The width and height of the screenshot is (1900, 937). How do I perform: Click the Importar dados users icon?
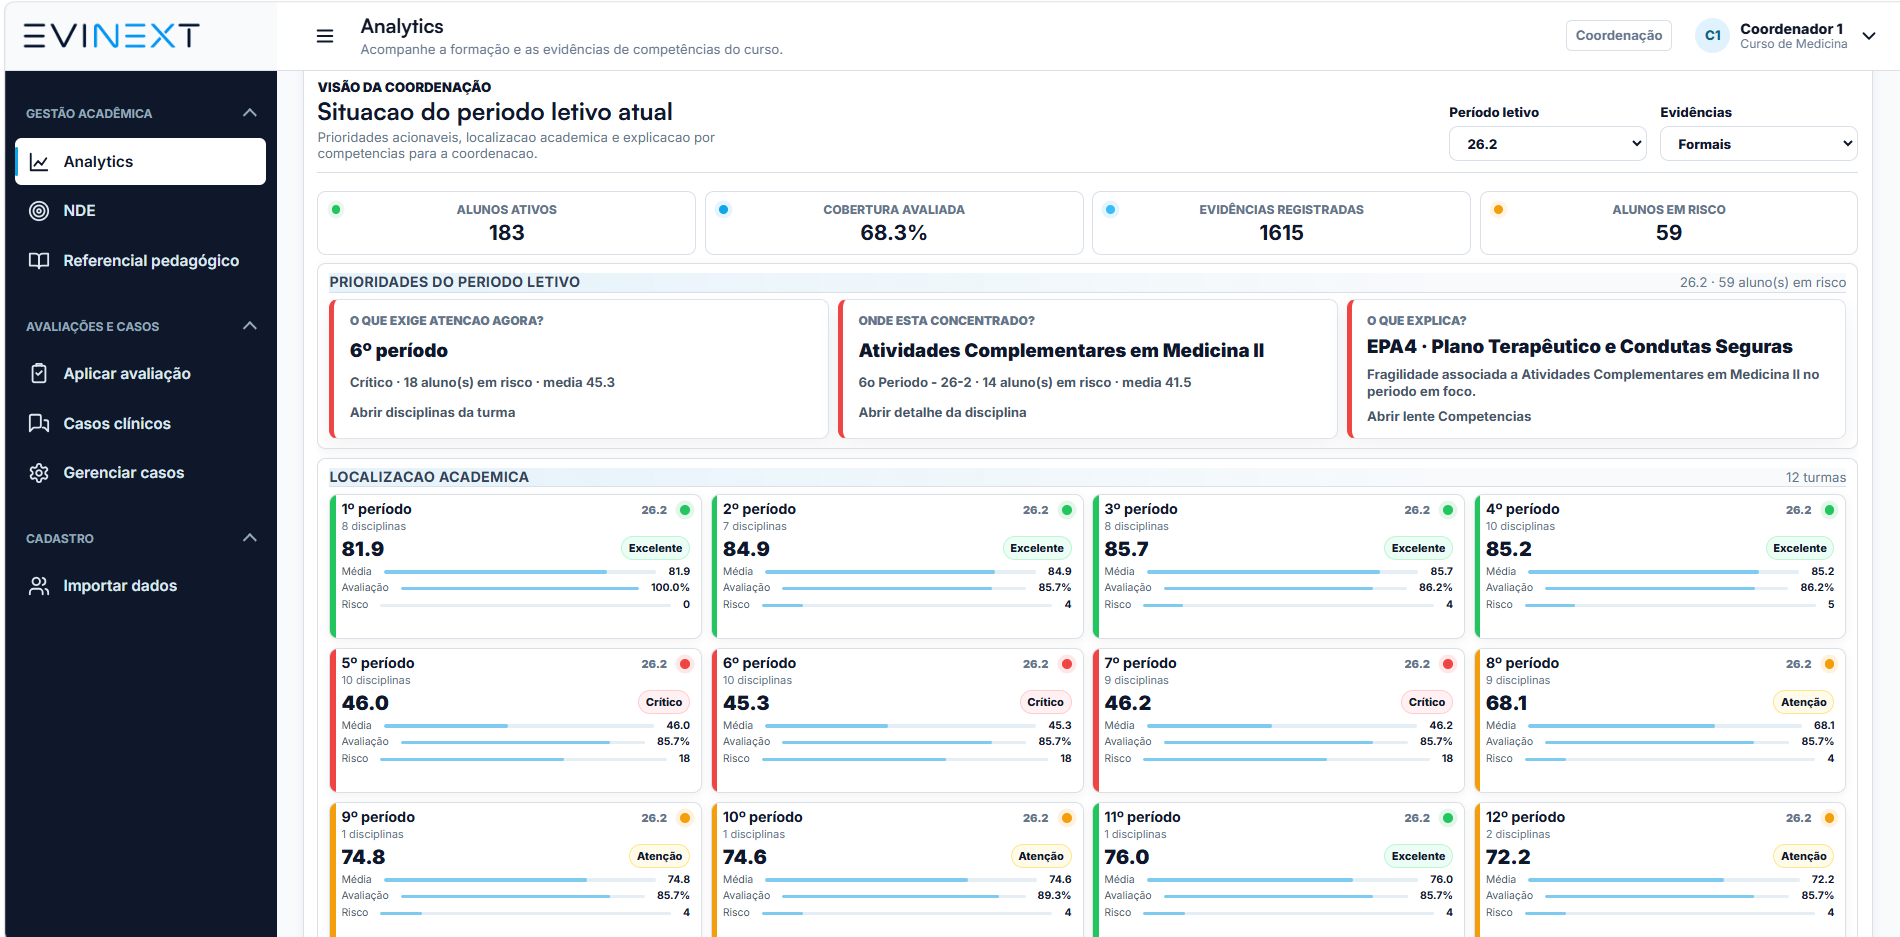pos(39,586)
